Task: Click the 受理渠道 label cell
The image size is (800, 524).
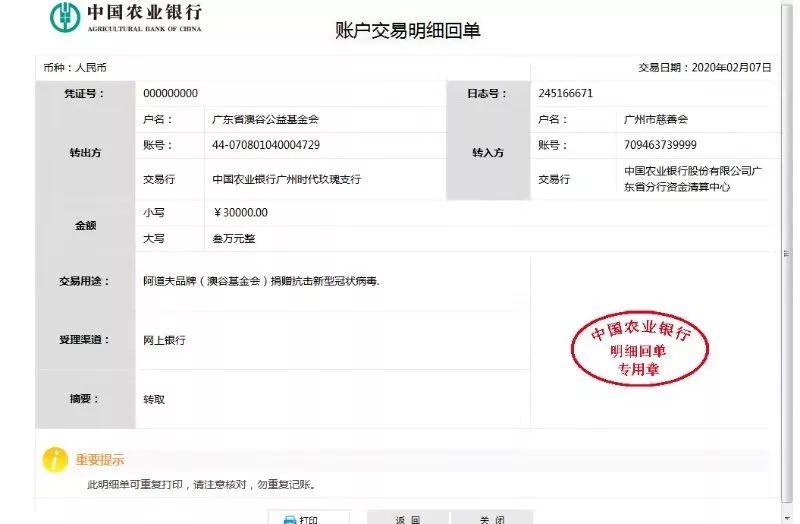Action: coord(85,340)
